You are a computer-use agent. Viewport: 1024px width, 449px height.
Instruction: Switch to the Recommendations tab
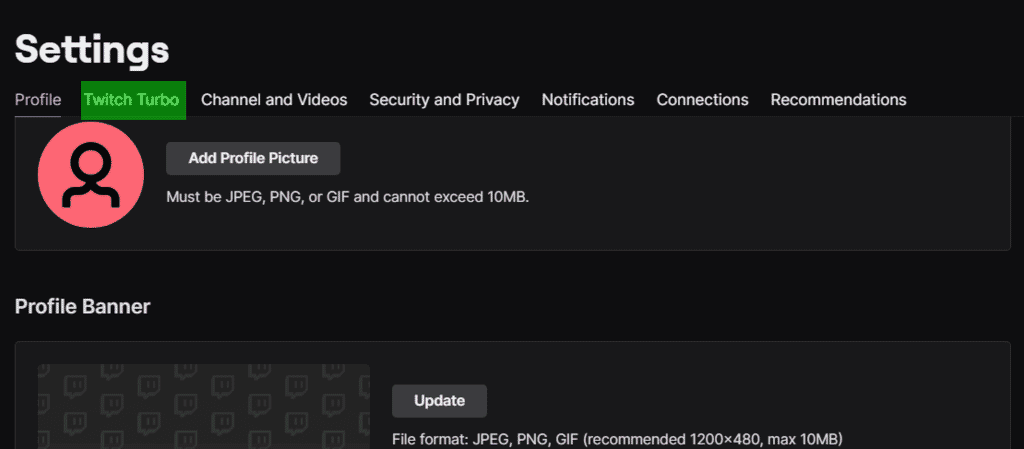click(839, 100)
